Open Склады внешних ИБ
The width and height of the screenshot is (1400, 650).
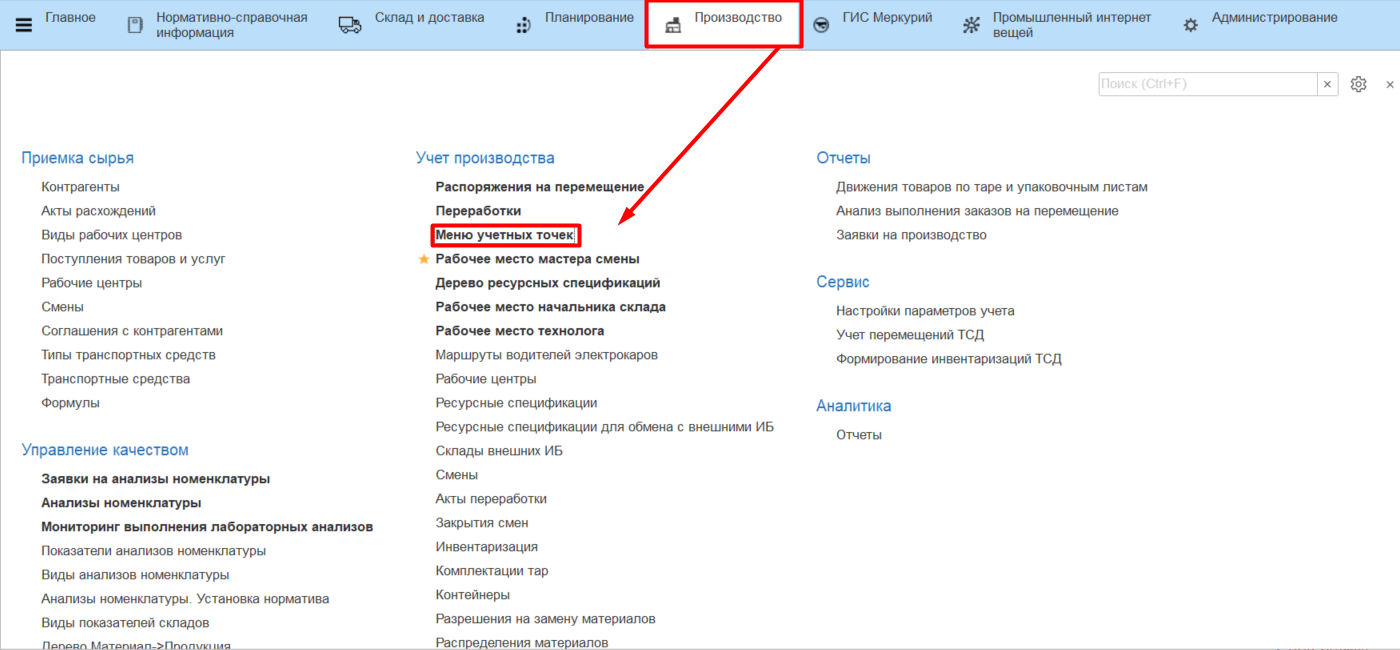coord(499,451)
